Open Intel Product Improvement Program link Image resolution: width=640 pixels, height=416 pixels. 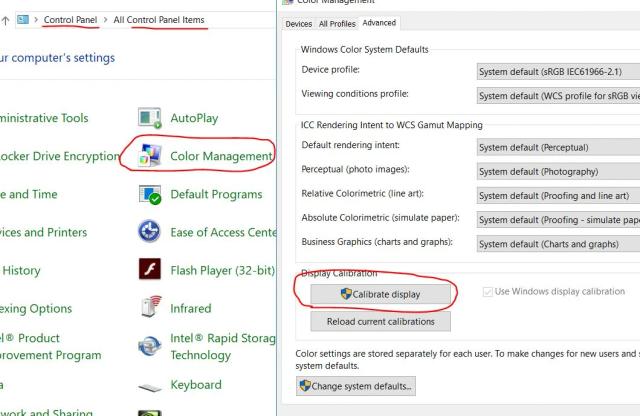[51, 347]
